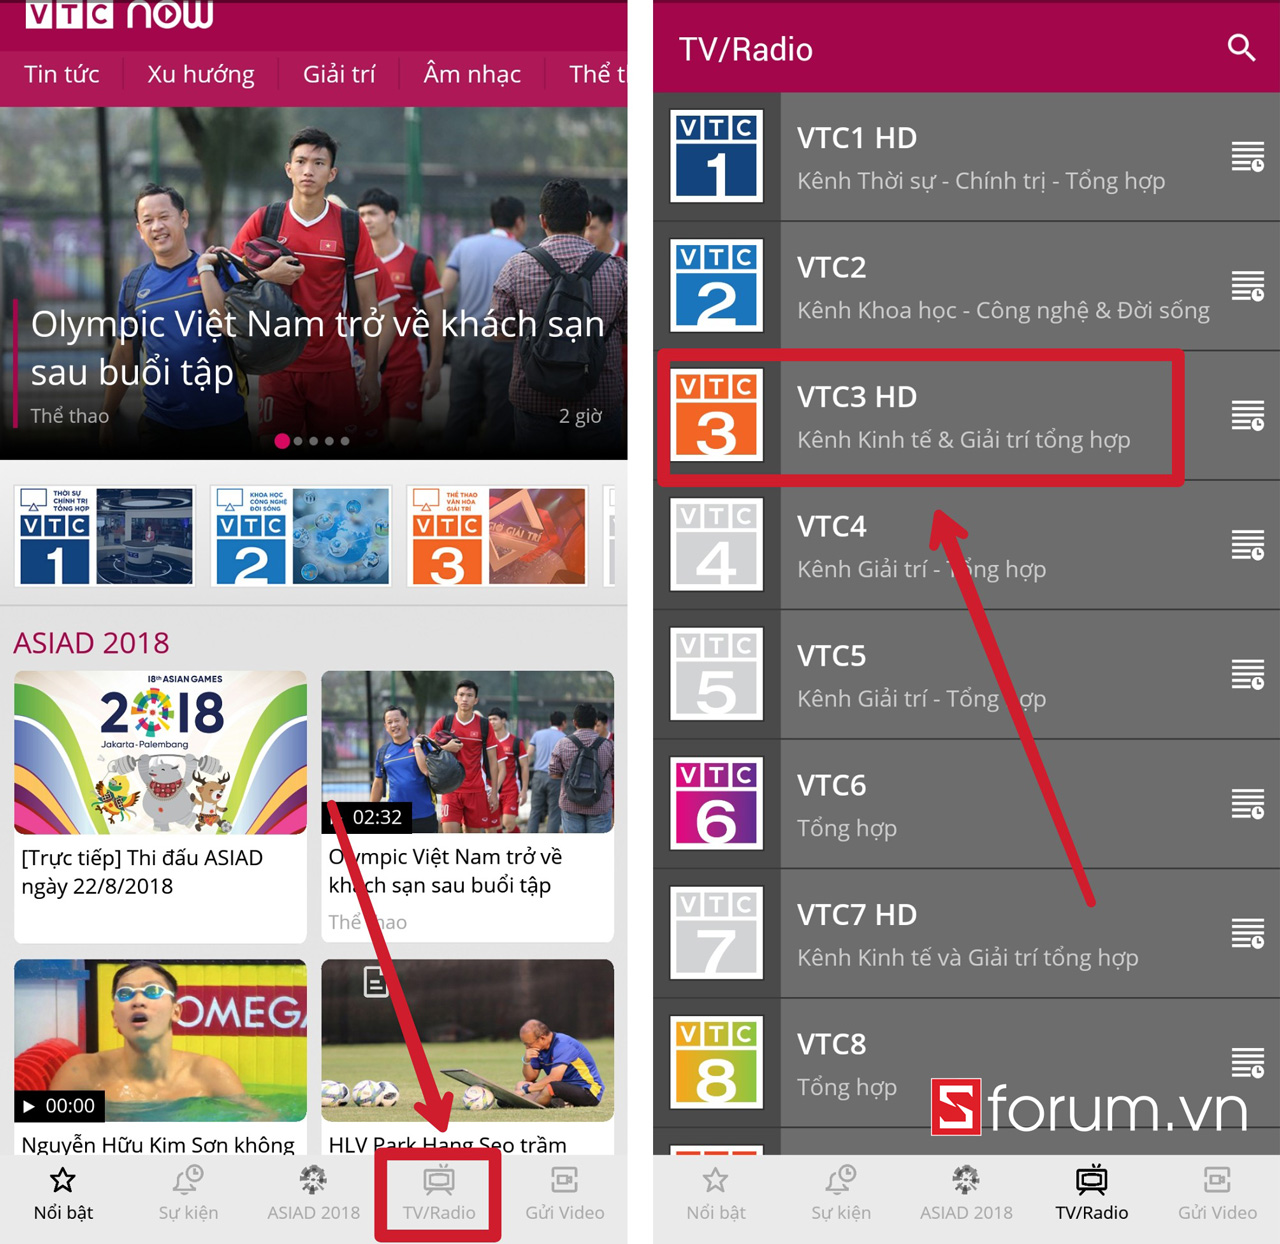Open ASIAD 2018 tab in right bottom bar
Viewport: 1280px width, 1244px height.
[x=966, y=1193]
